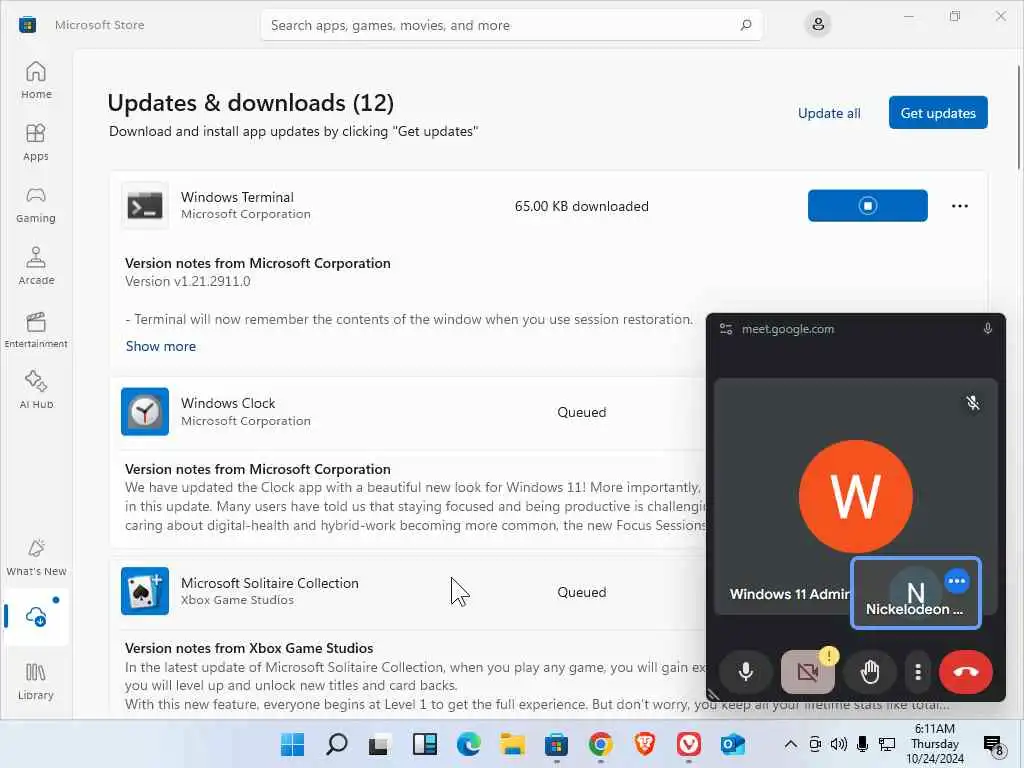Click the meeting tray icon beside volume

coord(815,744)
